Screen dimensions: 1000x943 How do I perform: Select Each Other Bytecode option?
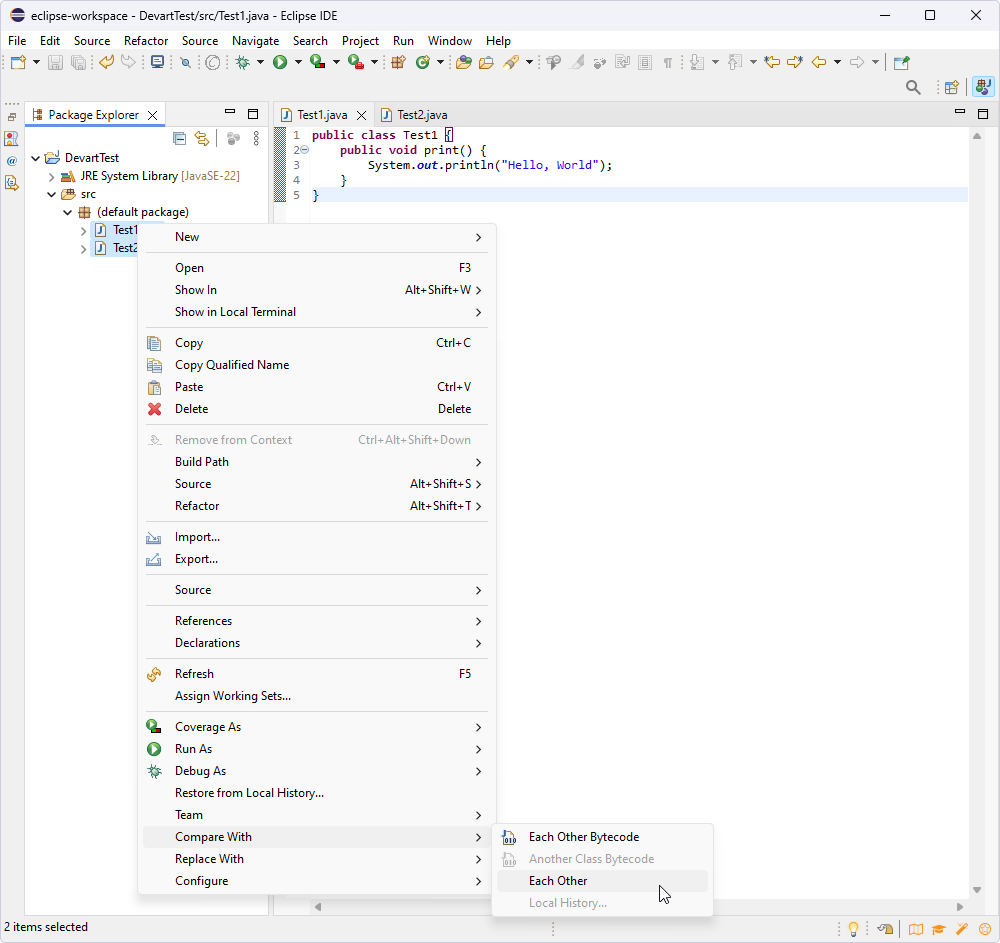pyautogui.click(x=601, y=837)
